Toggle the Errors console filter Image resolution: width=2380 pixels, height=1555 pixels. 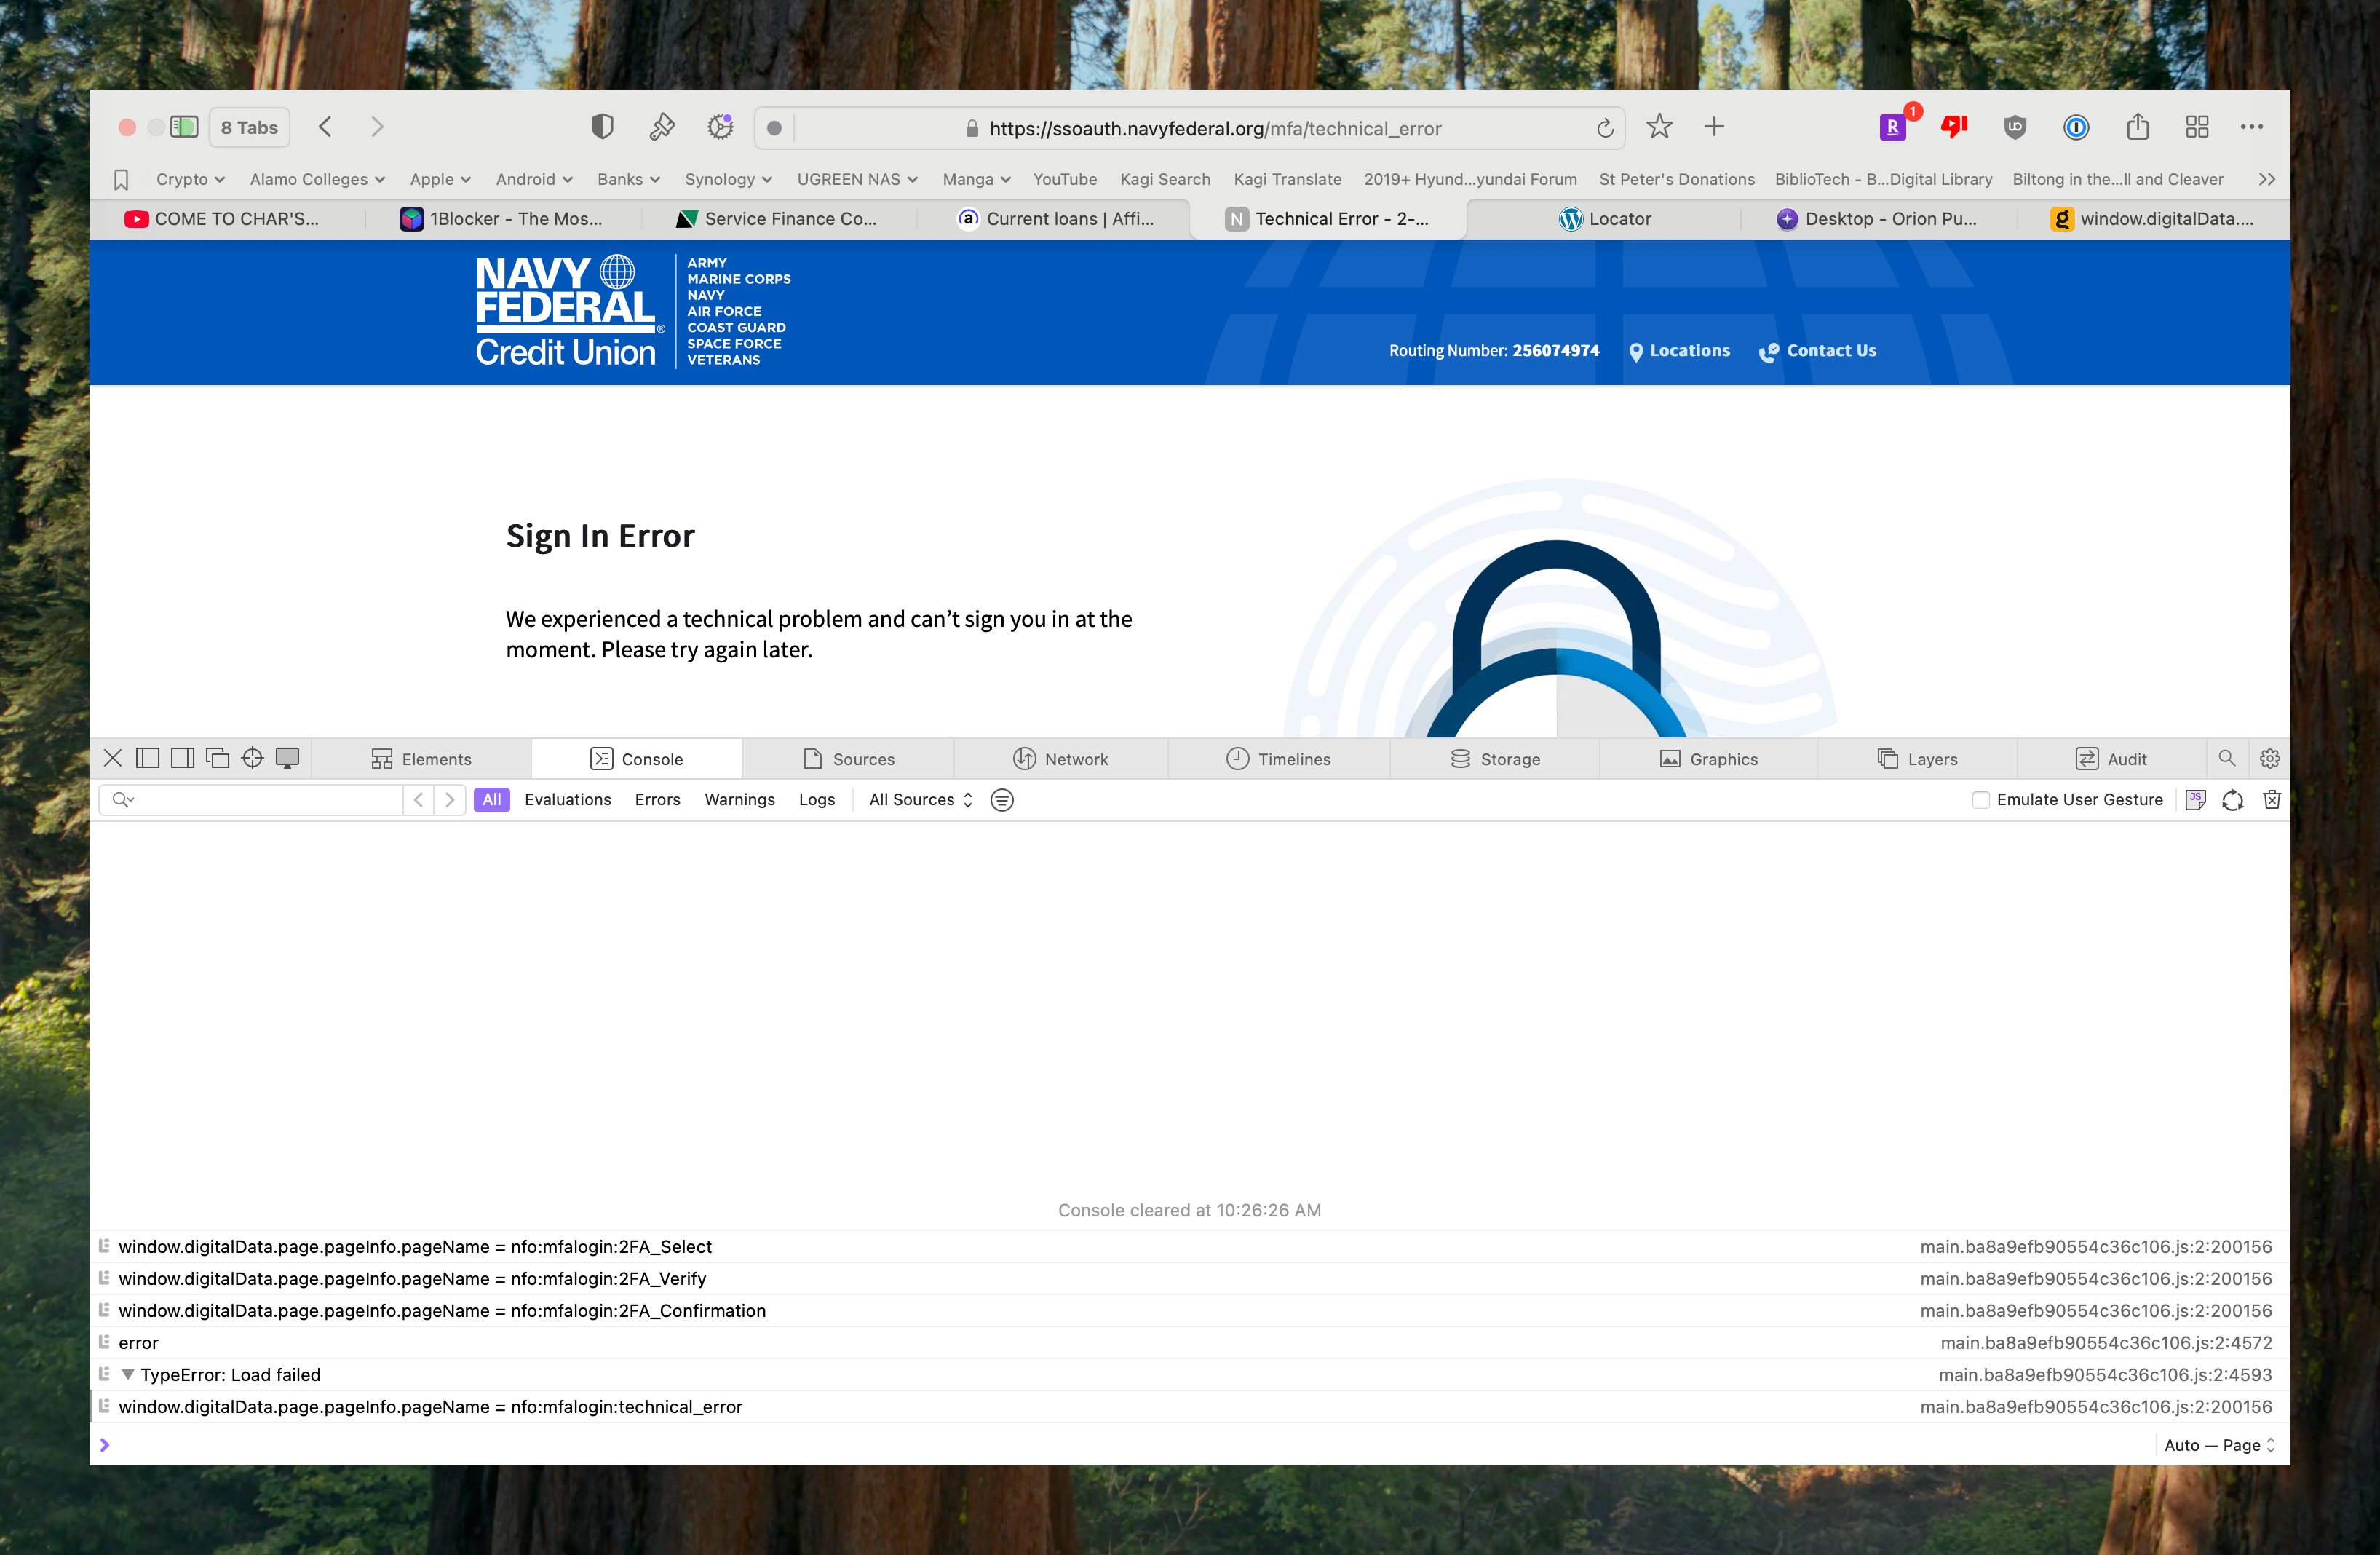pos(657,800)
